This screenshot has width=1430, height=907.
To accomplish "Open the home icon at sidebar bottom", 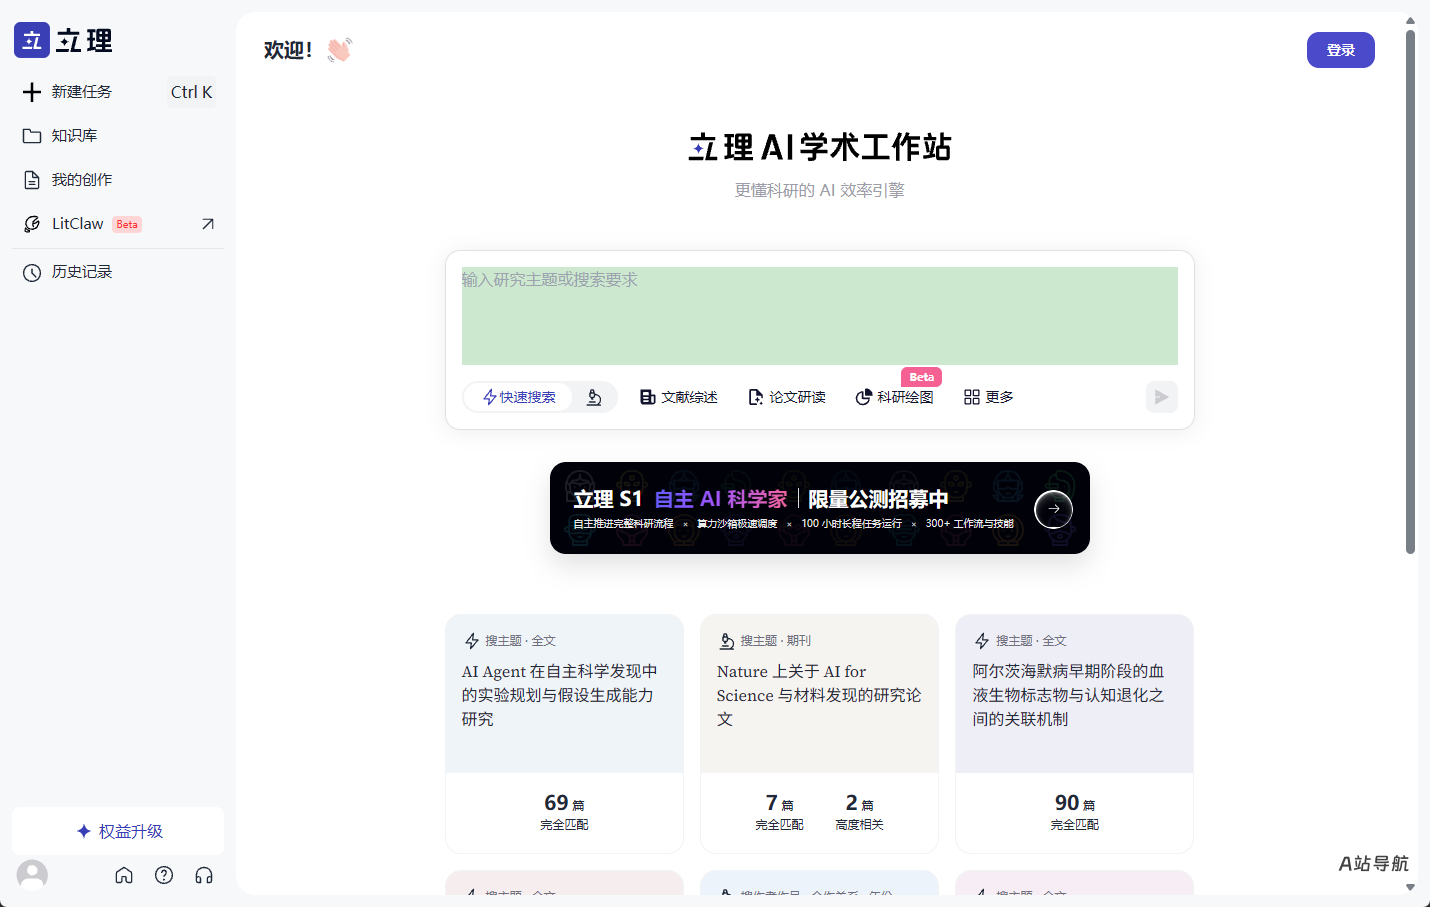I will (x=124, y=875).
